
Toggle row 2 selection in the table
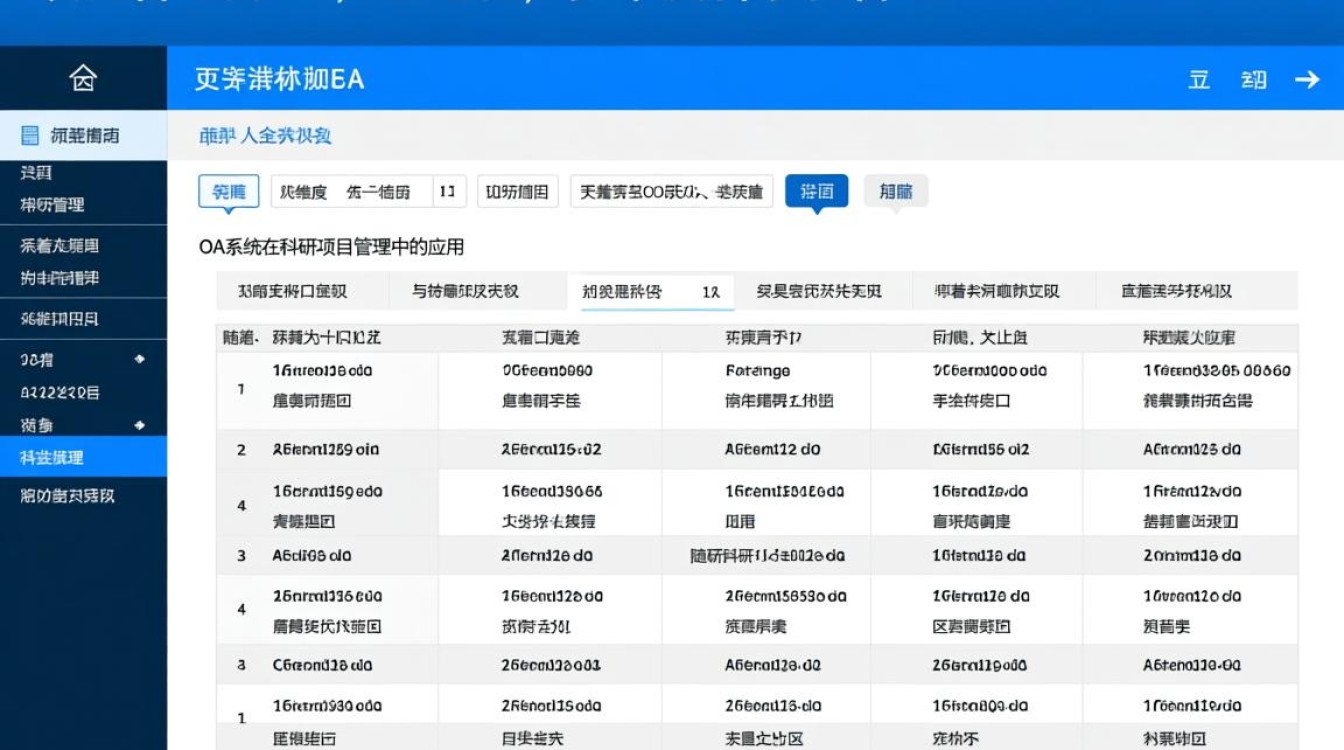tap(242, 448)
